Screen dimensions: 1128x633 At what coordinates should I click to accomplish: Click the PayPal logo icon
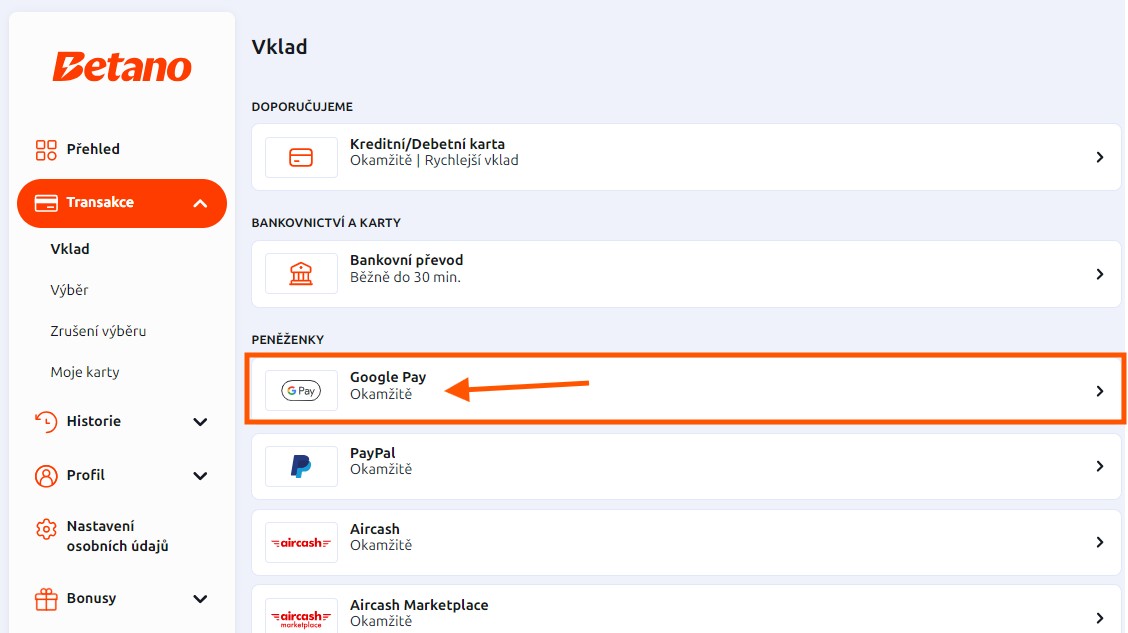coord(301,466)
